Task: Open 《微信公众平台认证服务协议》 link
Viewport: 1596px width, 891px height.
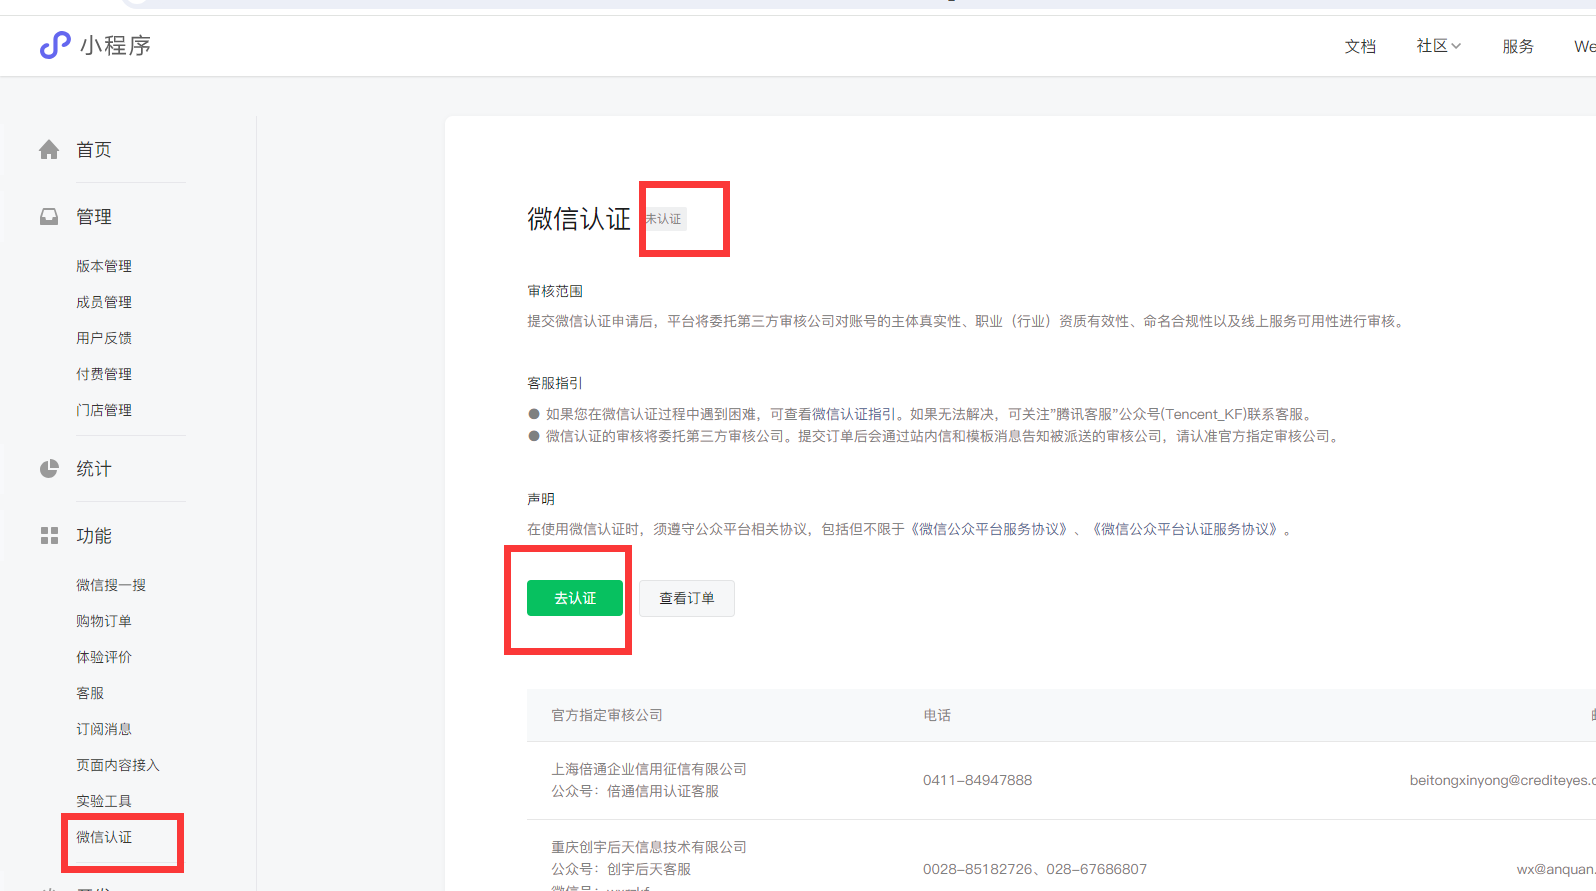Action: pos(1185,529)
